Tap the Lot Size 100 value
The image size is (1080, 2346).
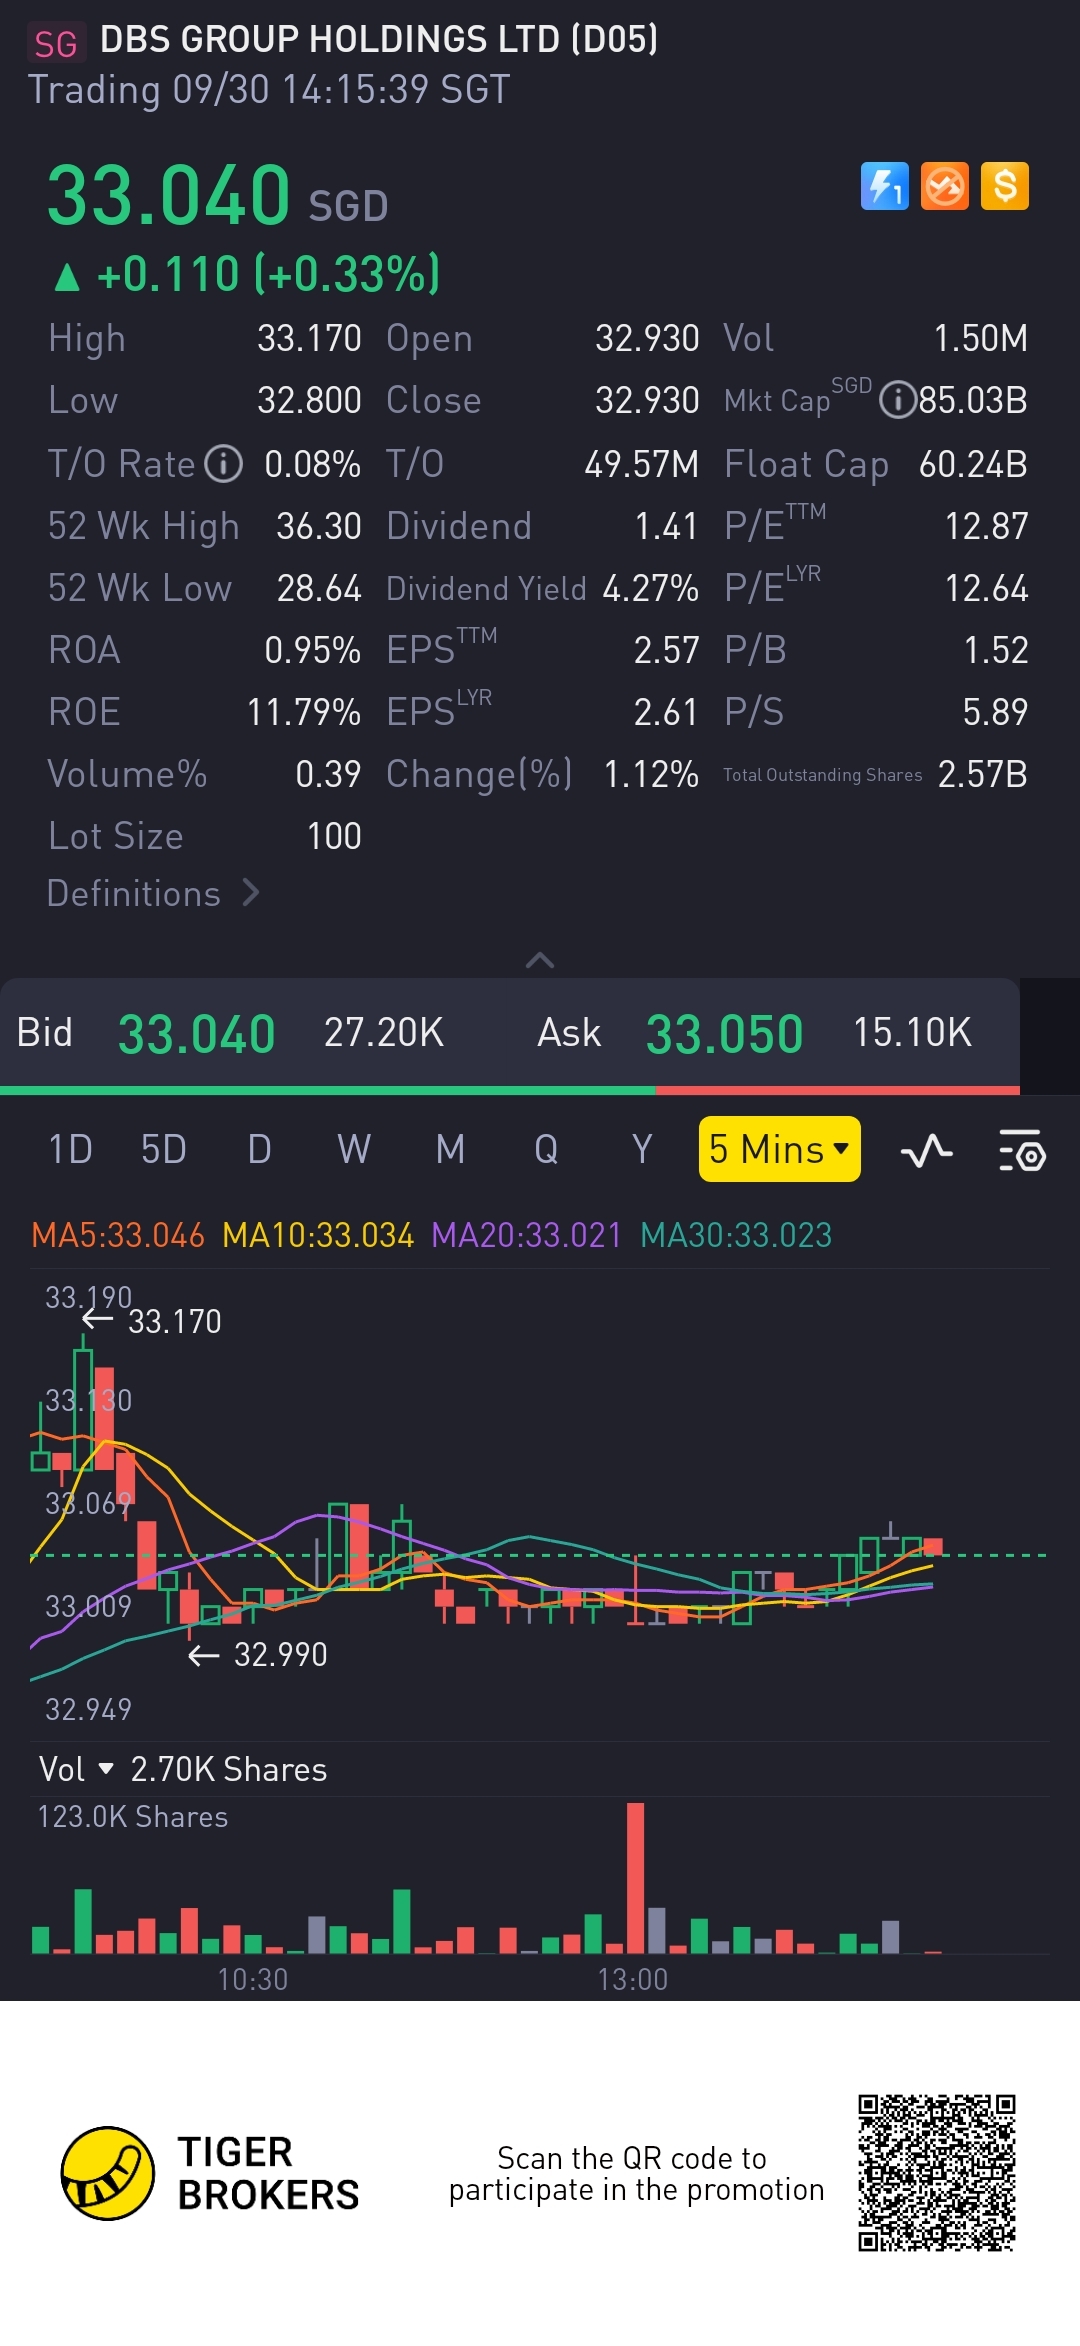(334, 836)
